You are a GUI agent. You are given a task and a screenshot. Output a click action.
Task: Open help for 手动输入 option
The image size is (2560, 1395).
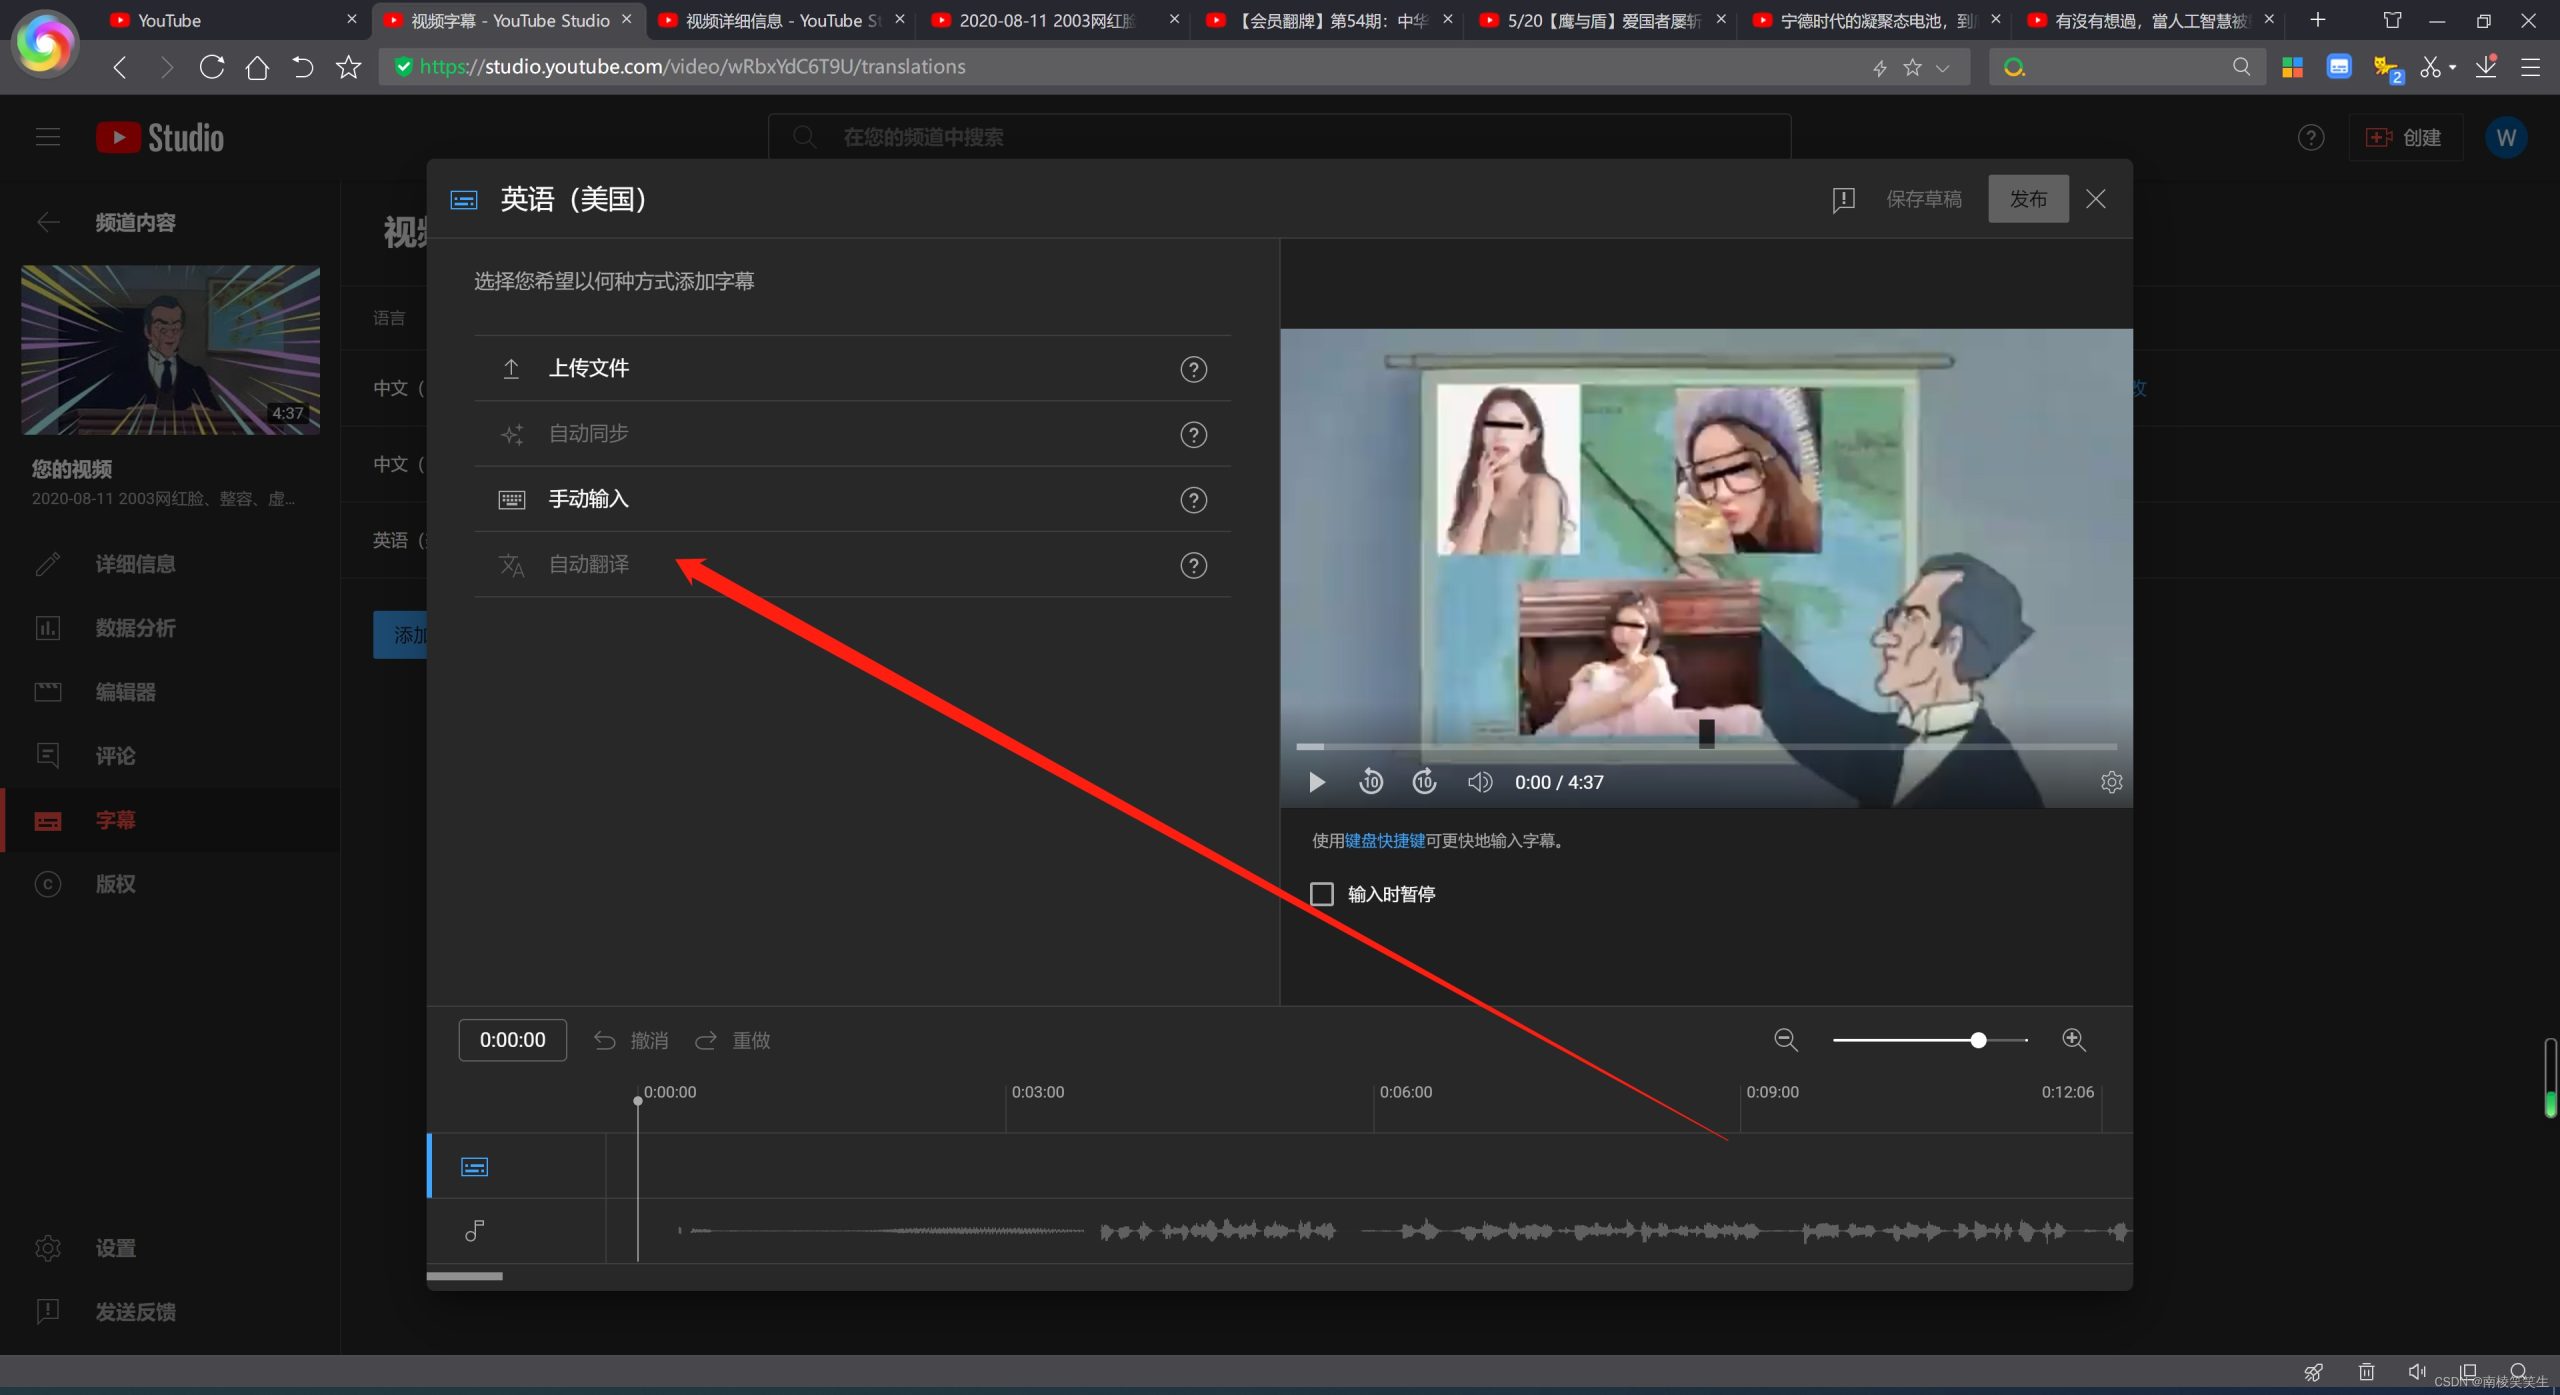coord(1193,500)
